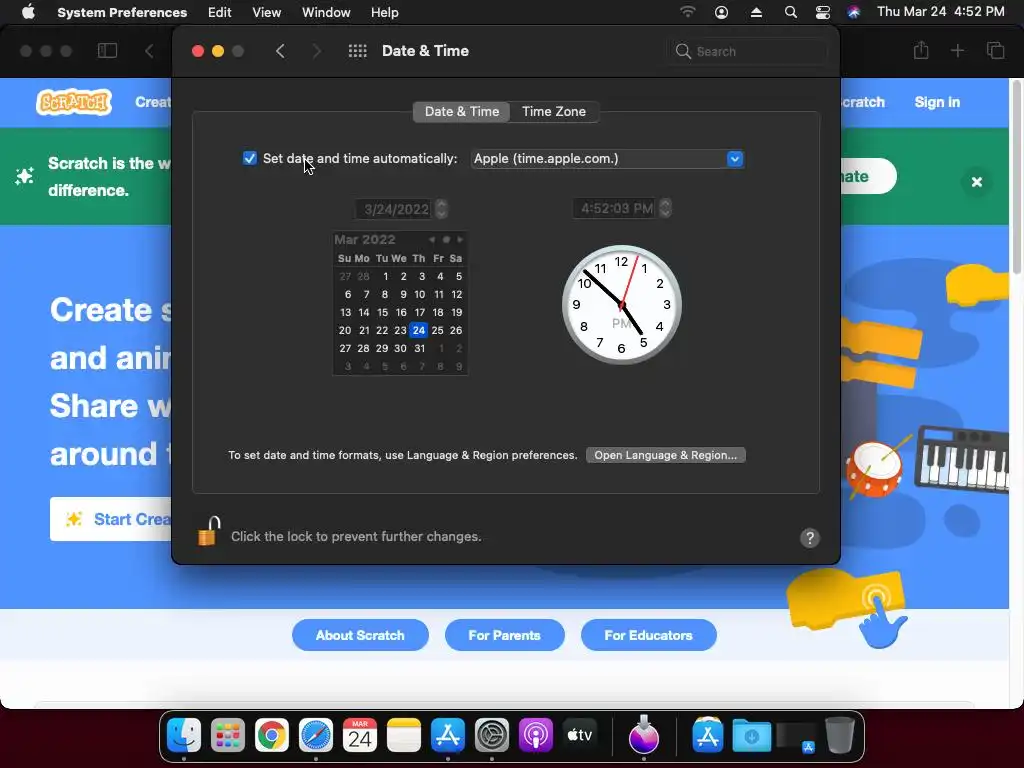The width and height of the screenshot is (1024, 768).
Task: Open Notes from the Dock
Action: (404, 736)
